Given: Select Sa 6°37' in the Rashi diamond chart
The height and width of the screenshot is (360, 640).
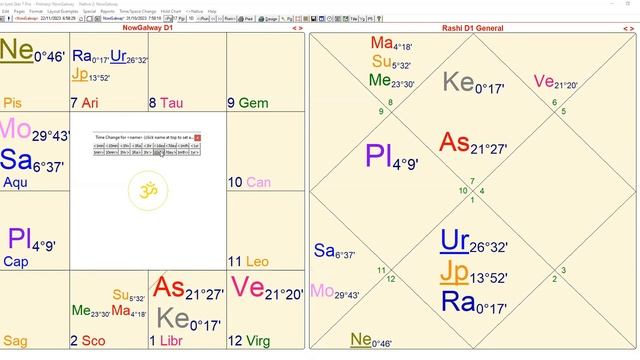Looking at the screenshot, I should [334, 251].
